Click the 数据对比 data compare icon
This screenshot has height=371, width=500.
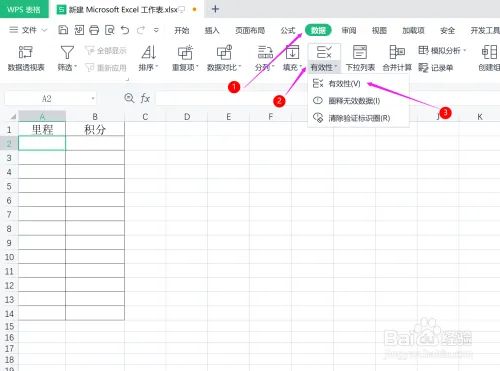tap(224, 52)
